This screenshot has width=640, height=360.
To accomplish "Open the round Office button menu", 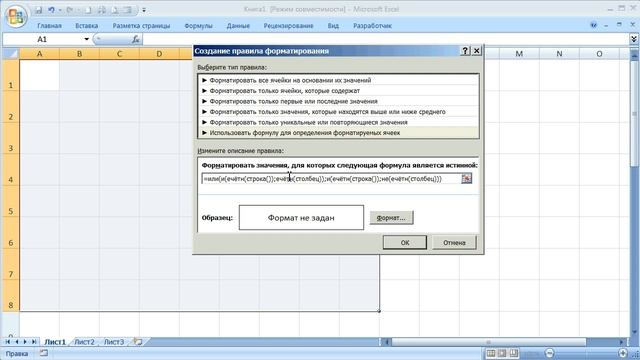I will pyautogui.click(x=16, y=16).
